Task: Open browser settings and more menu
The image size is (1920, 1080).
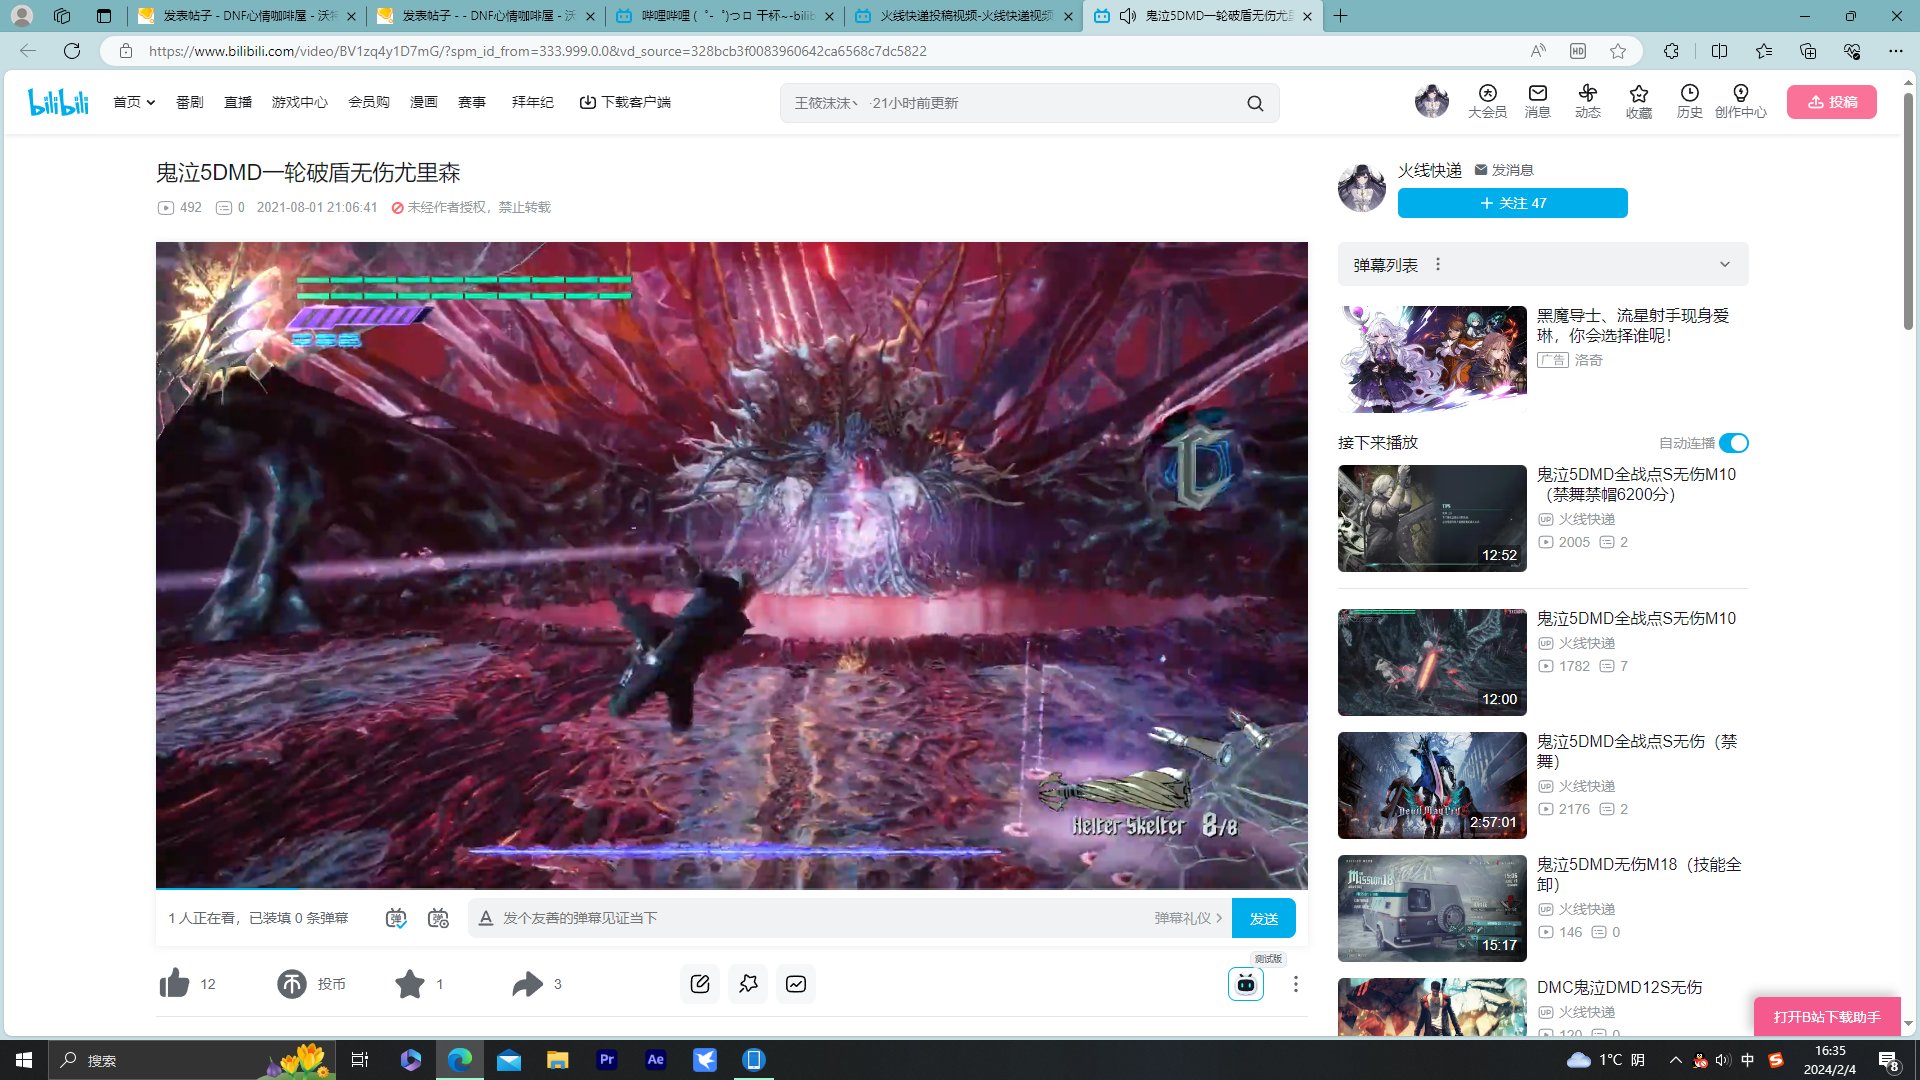Action: click(1895, 51)
